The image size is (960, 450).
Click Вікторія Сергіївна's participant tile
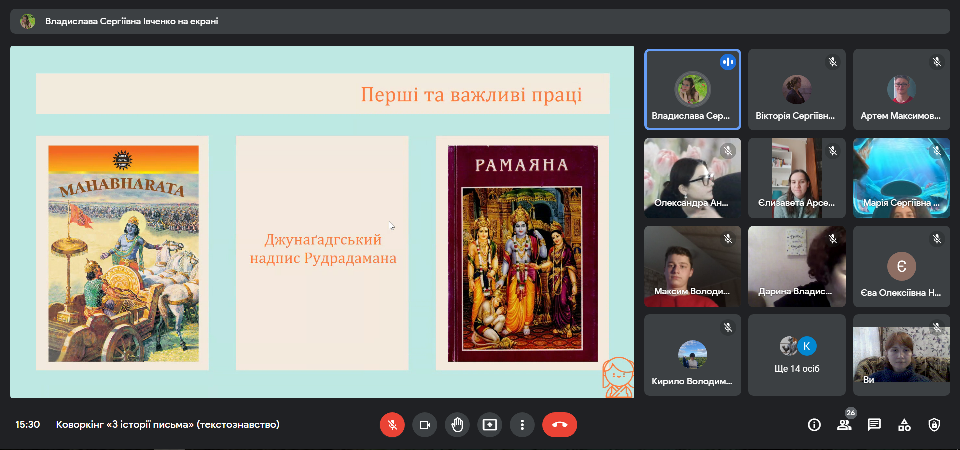[x=797, y=89]
